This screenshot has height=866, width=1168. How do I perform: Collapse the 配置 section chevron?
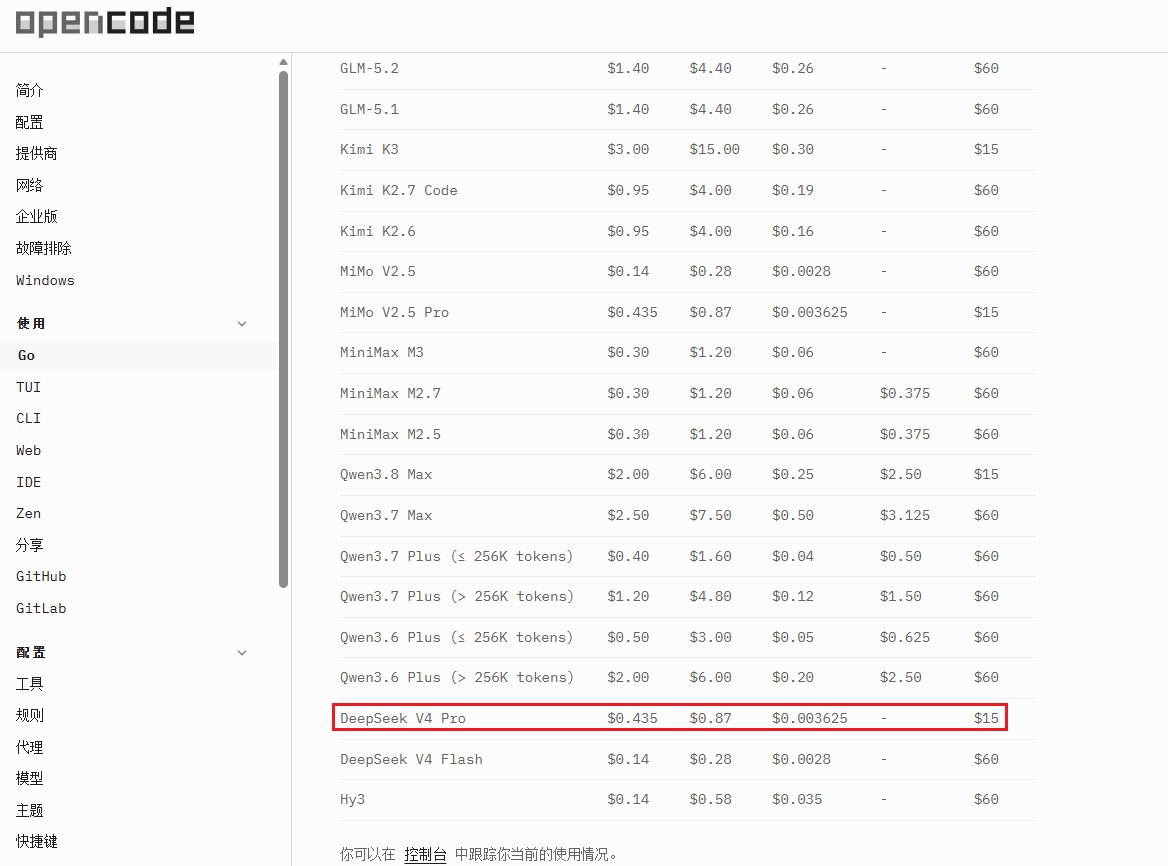pos(242,653)
